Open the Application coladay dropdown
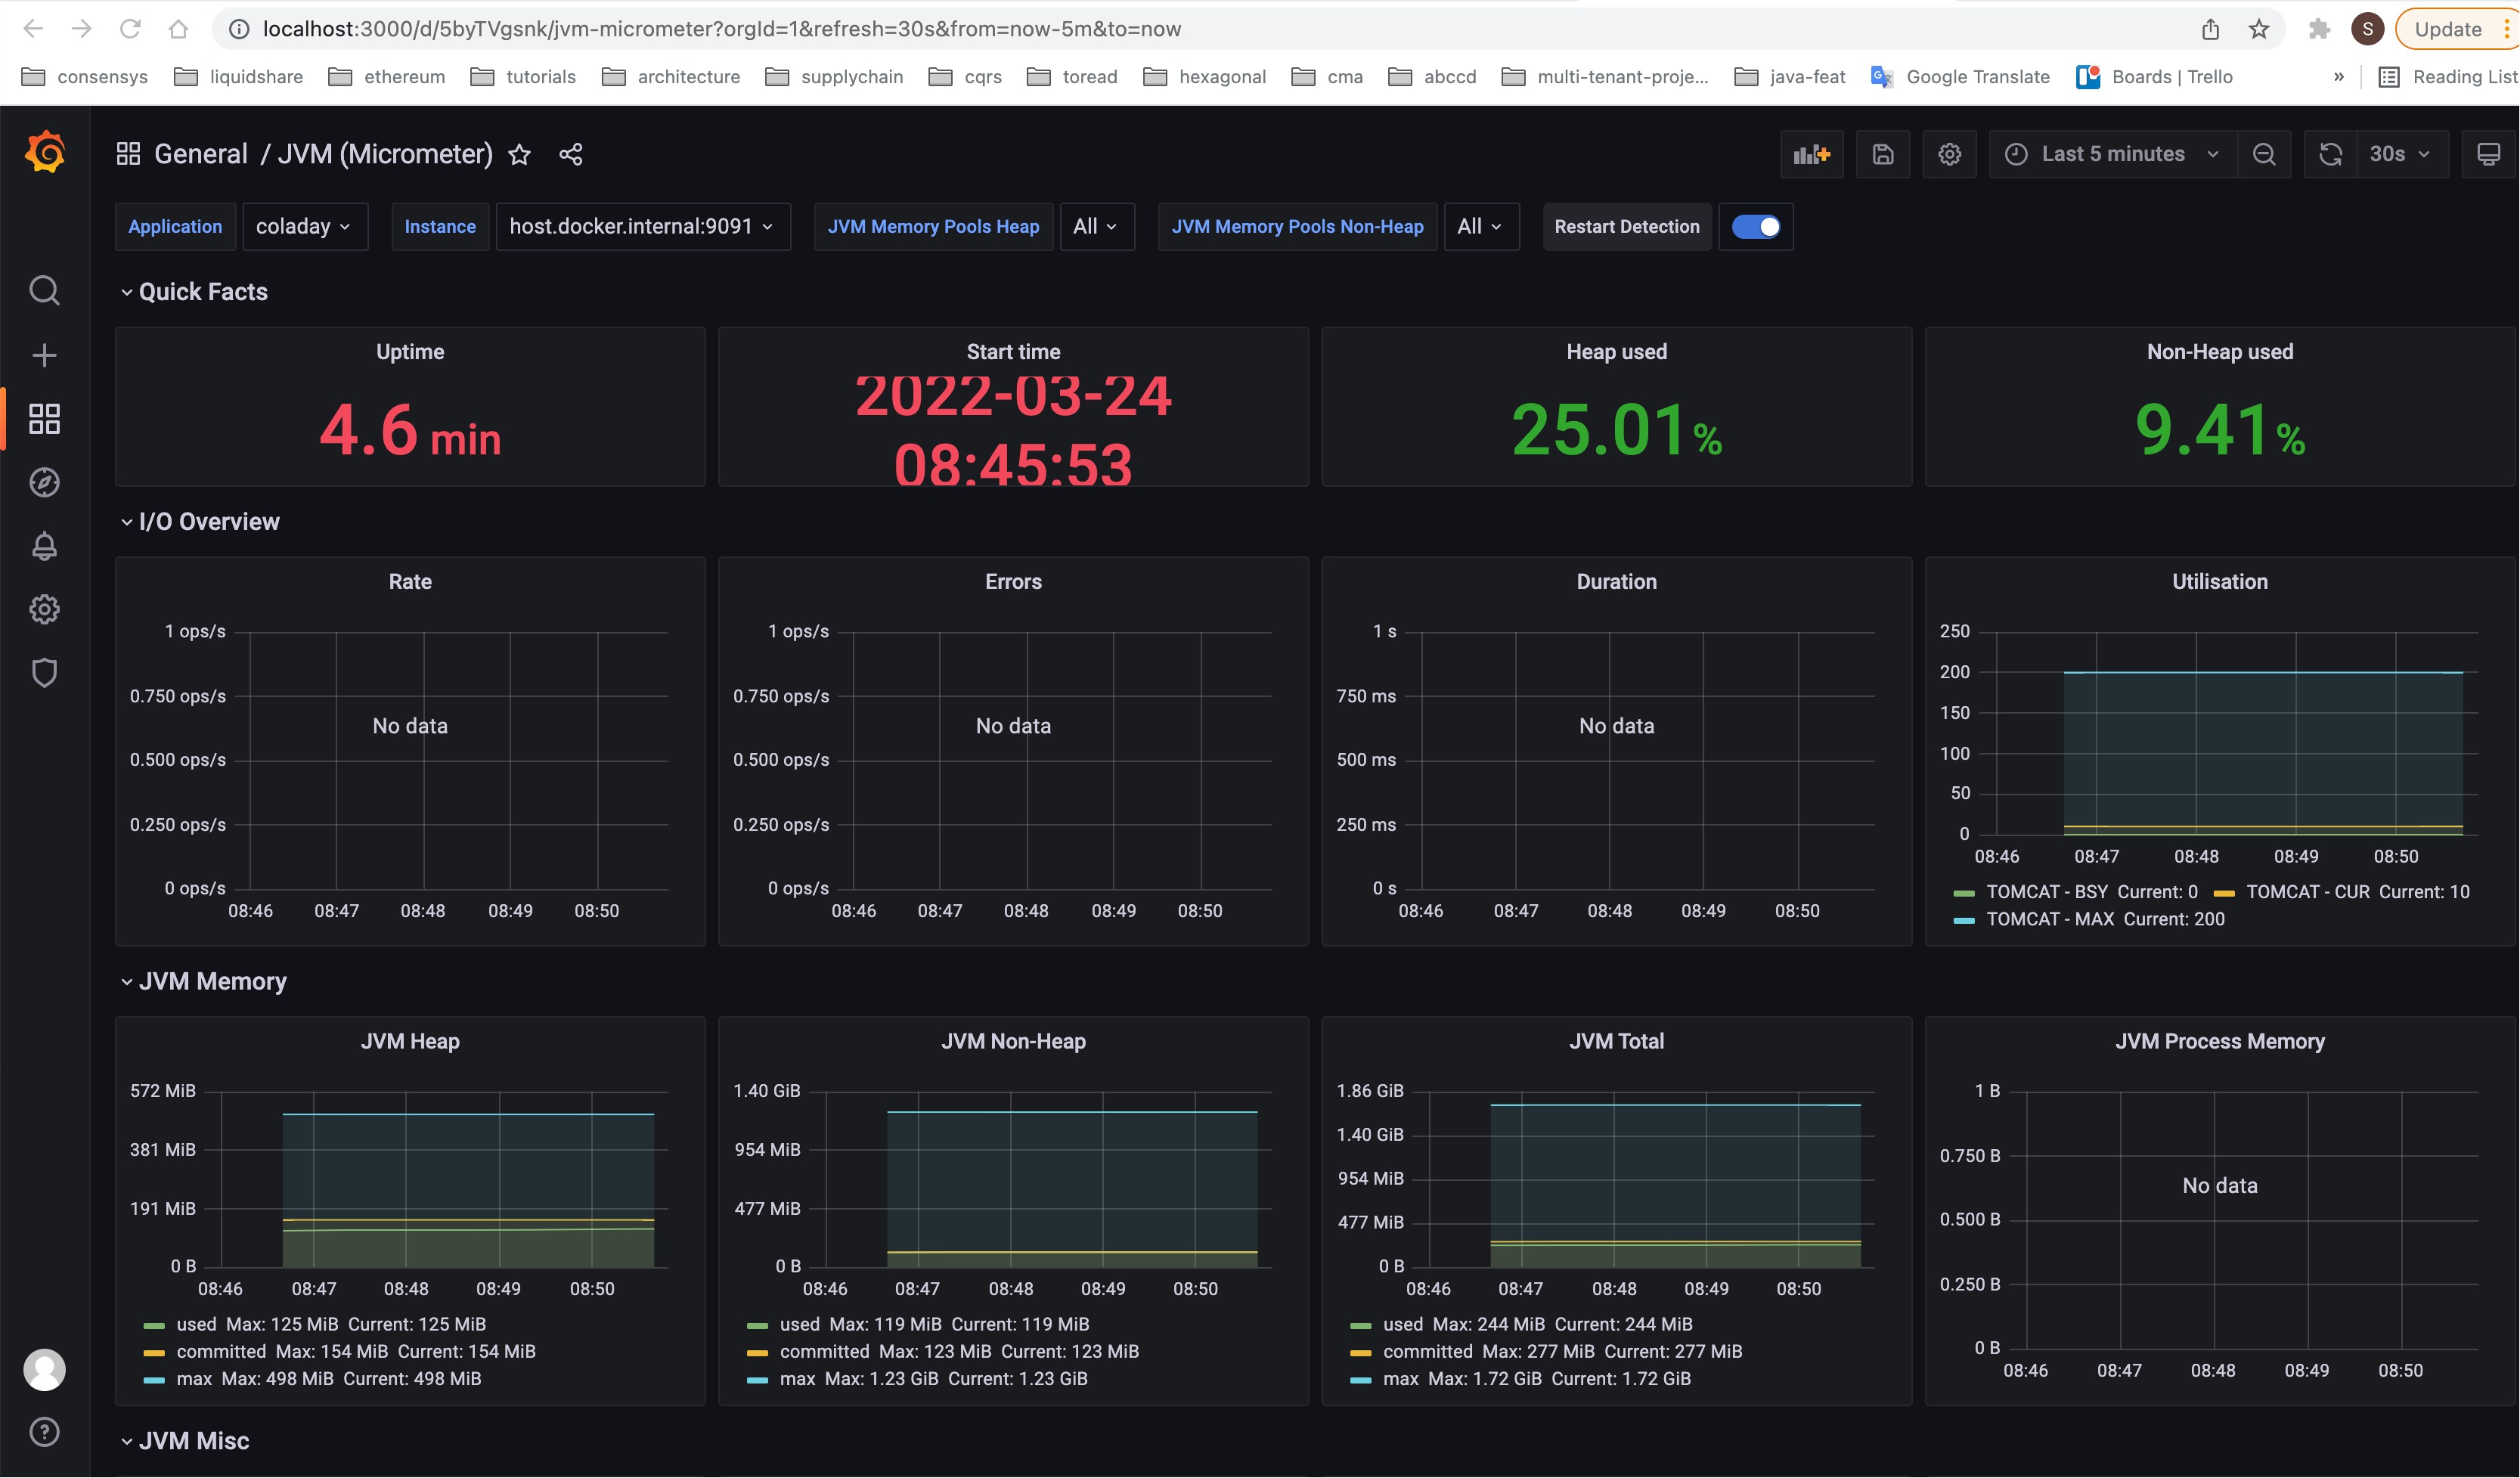2520x1478 pixels. 303,227
